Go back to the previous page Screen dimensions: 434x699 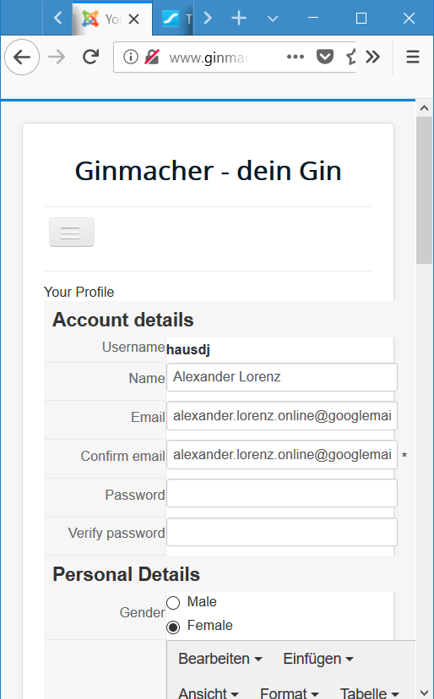[22, 57]
